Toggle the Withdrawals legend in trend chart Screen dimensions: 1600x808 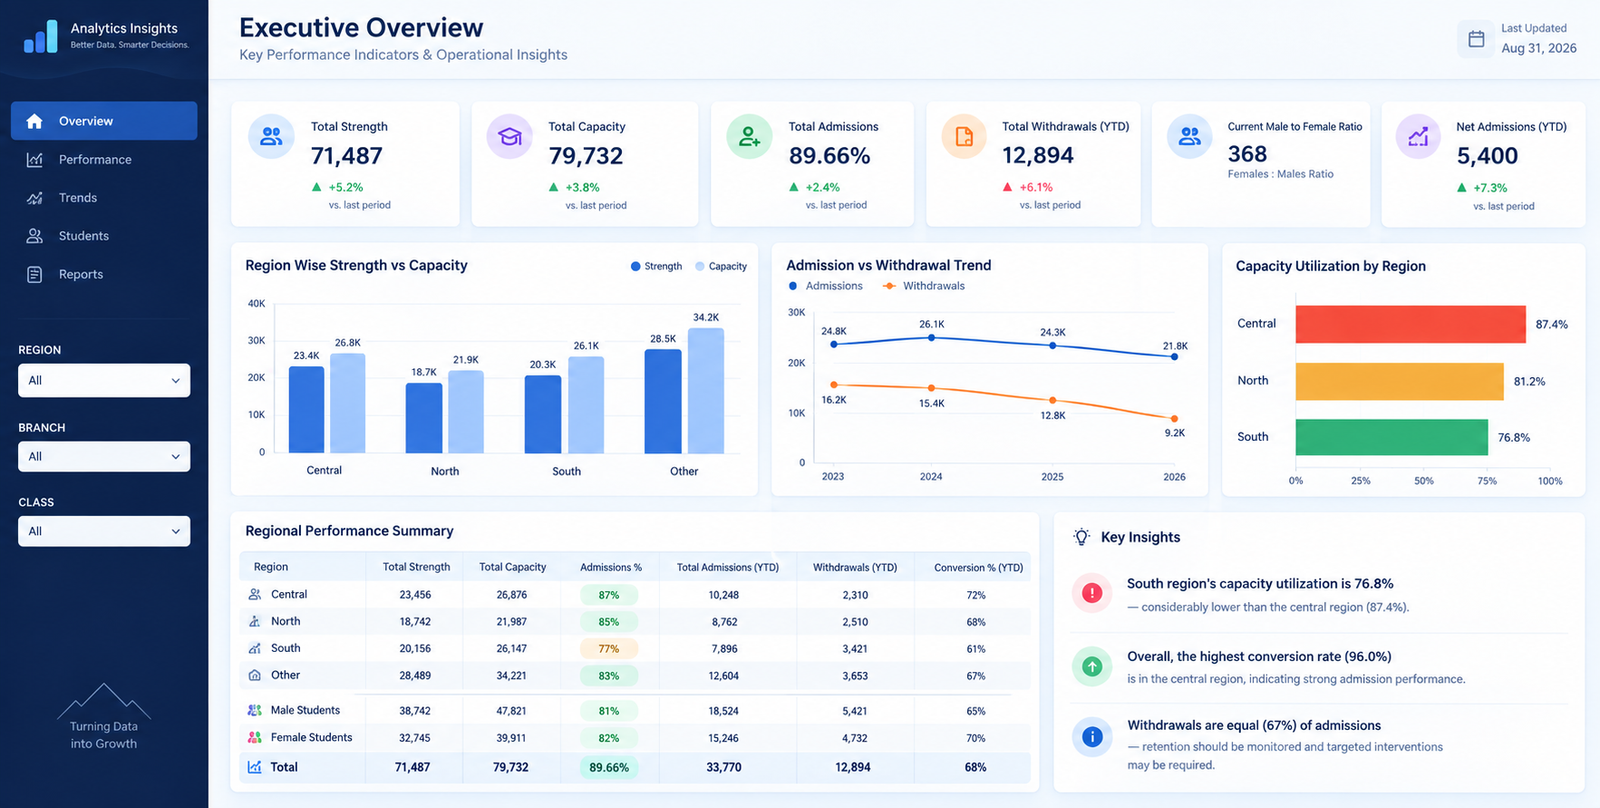(924, 286)
